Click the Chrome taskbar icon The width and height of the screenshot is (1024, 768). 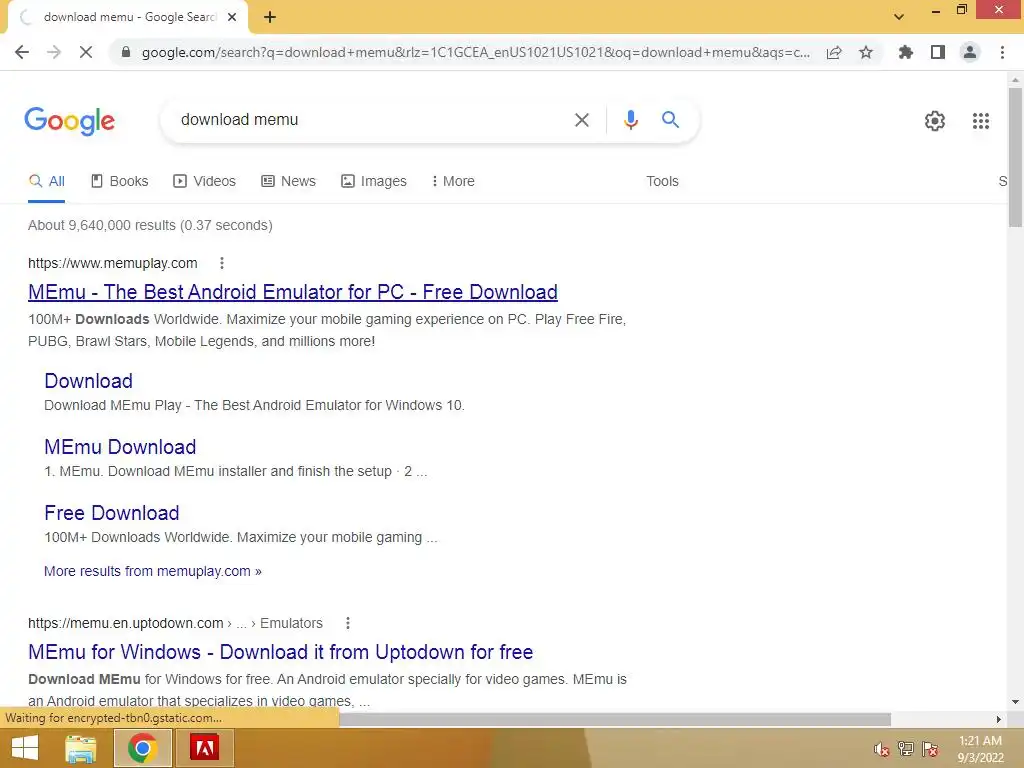pyautogui.click(x=142, y=748)
